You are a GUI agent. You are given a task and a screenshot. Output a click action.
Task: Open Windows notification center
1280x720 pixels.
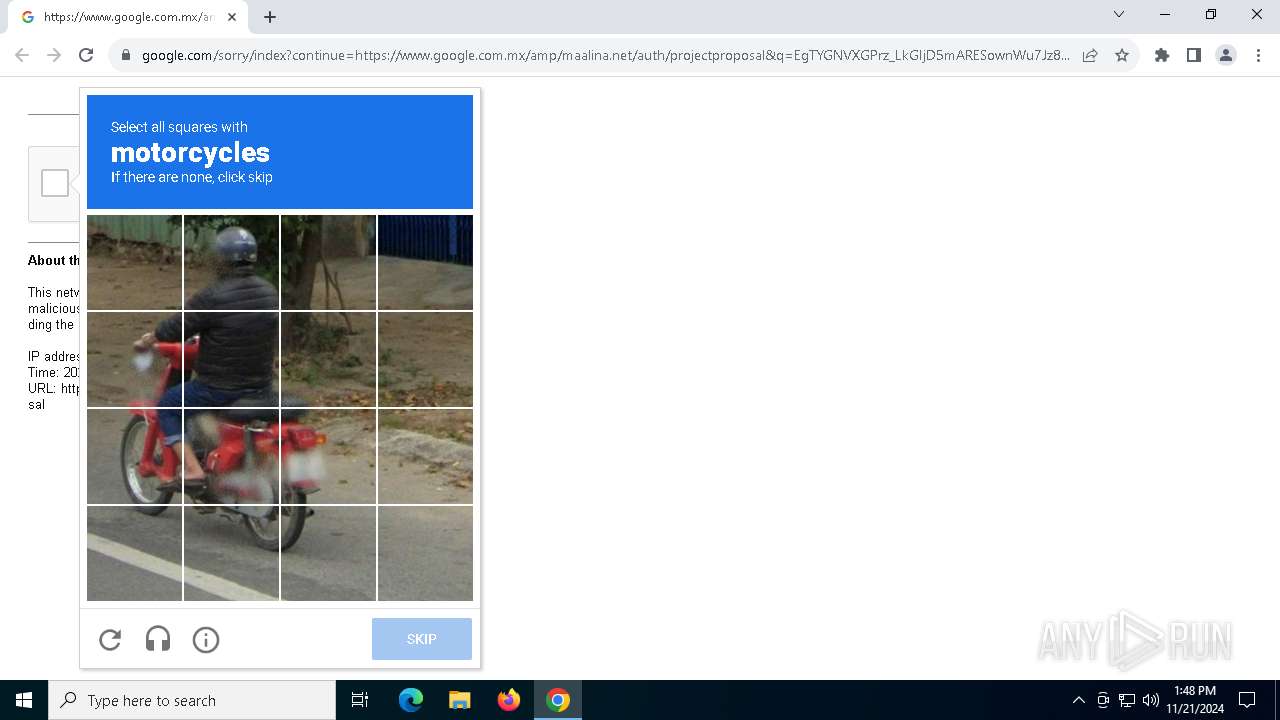tap(1247, 700)
